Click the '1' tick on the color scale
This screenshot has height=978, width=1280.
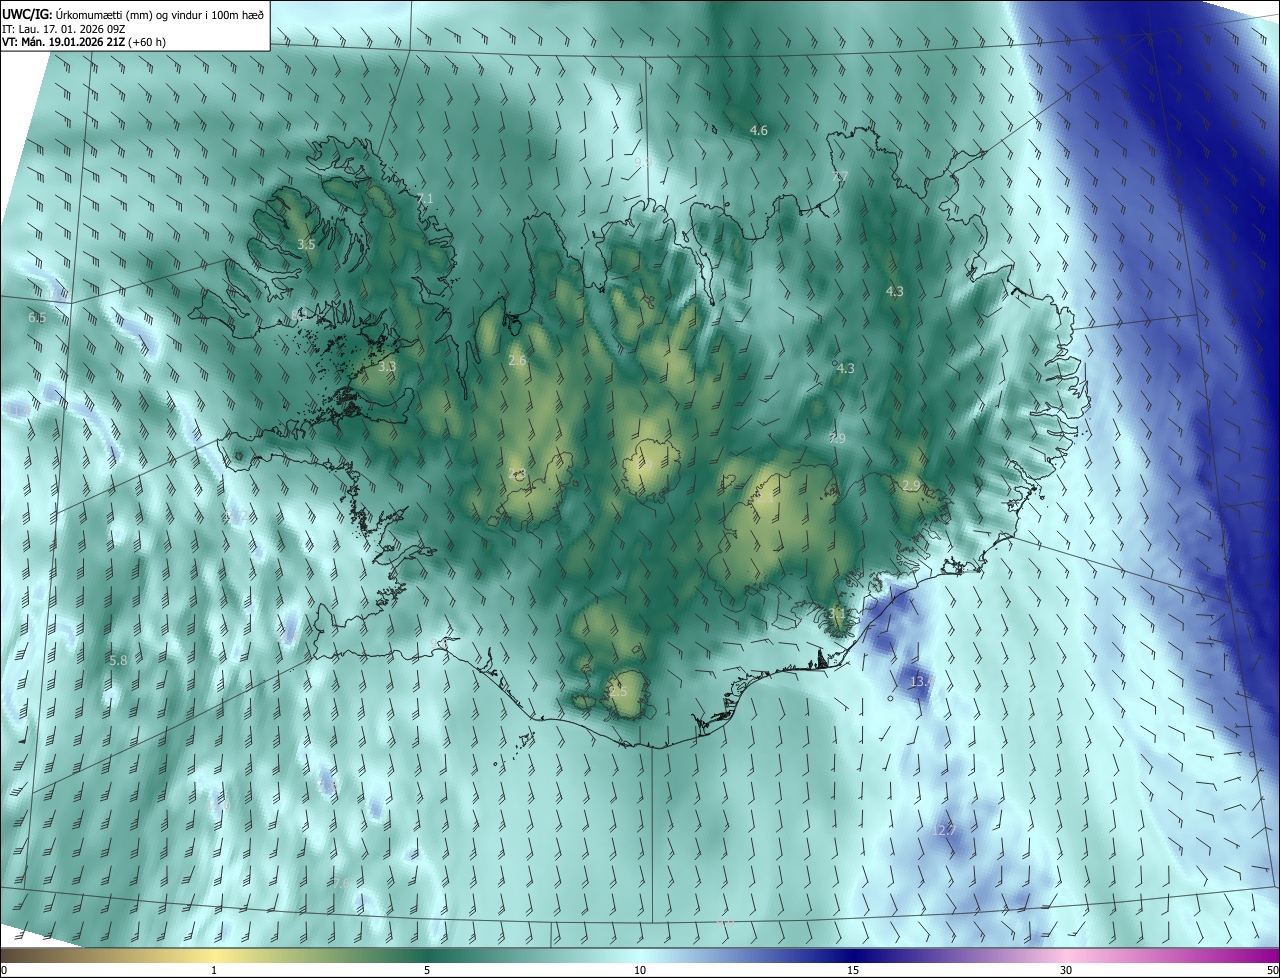214,970
